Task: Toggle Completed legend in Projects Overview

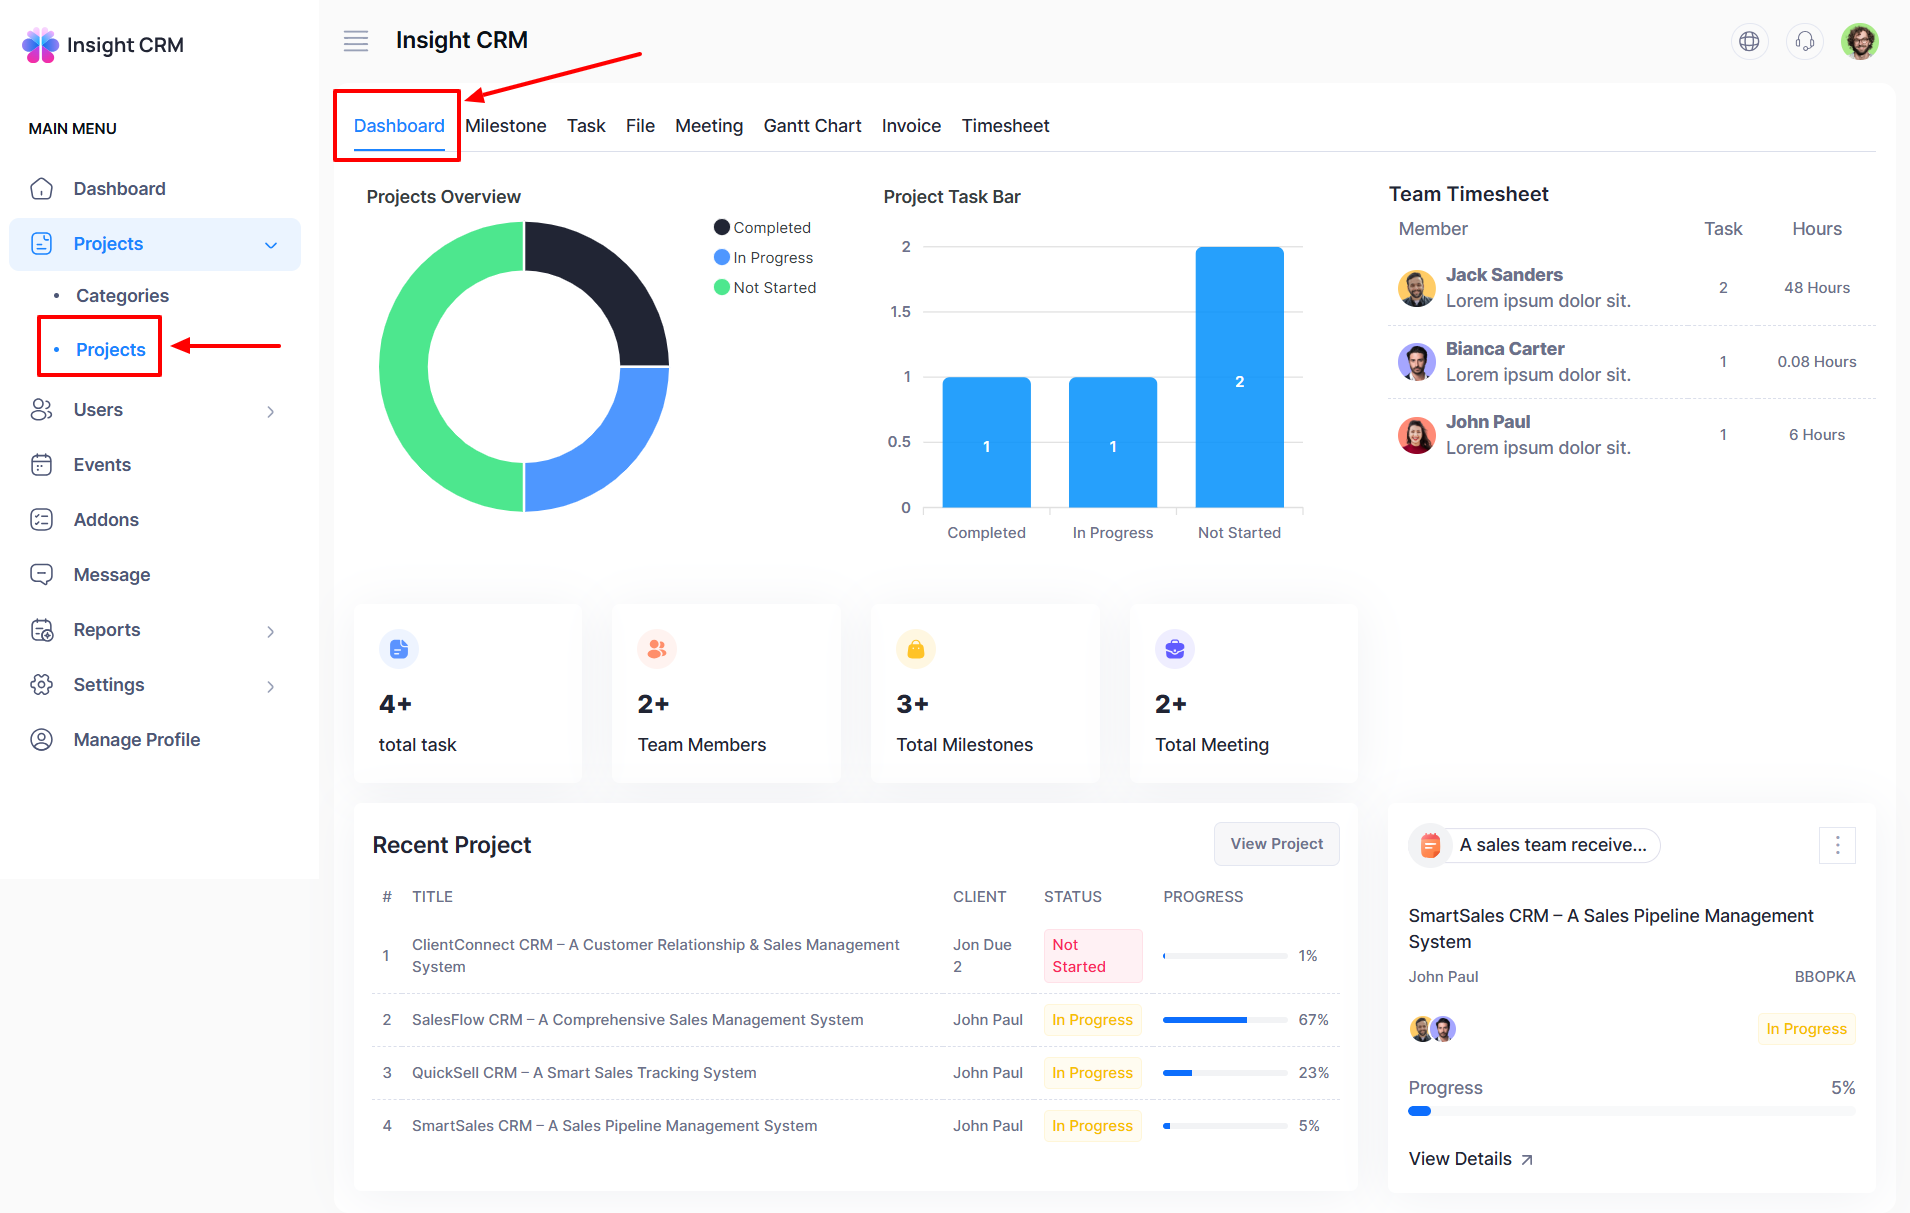Action: [763, 228]
